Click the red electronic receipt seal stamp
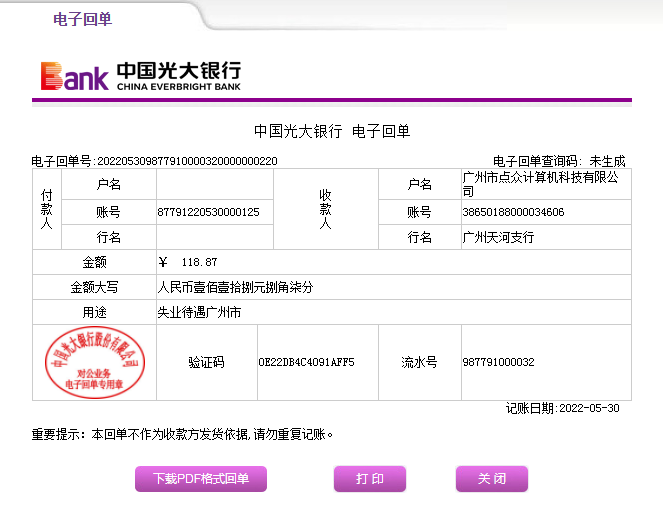The width and height of the screenshot is (663, 513). coord(95,362)
